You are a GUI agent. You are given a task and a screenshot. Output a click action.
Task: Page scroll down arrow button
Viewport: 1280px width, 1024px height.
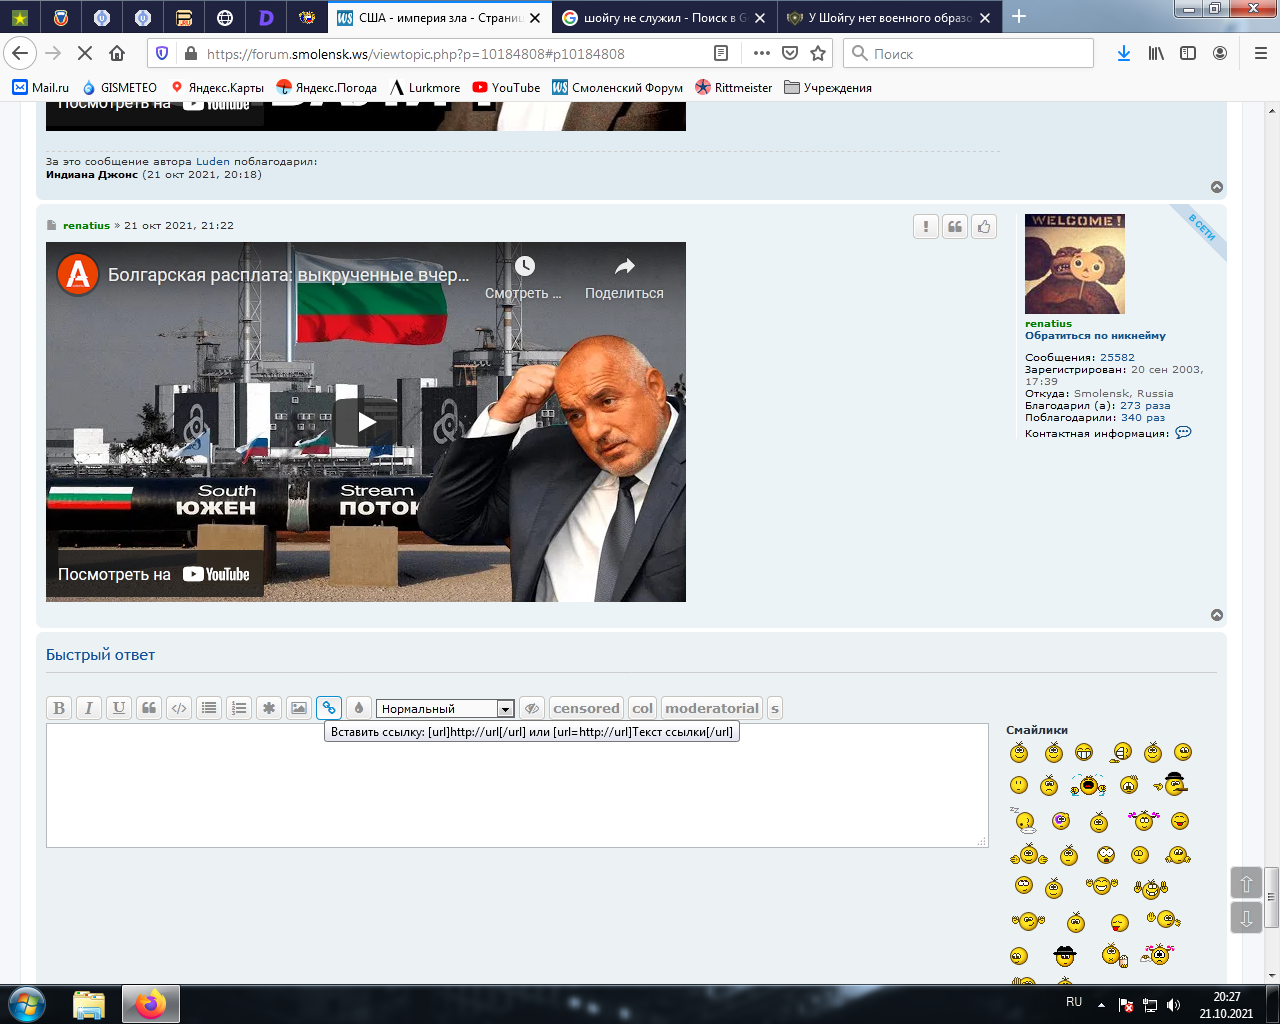[x=1246, y=918]
